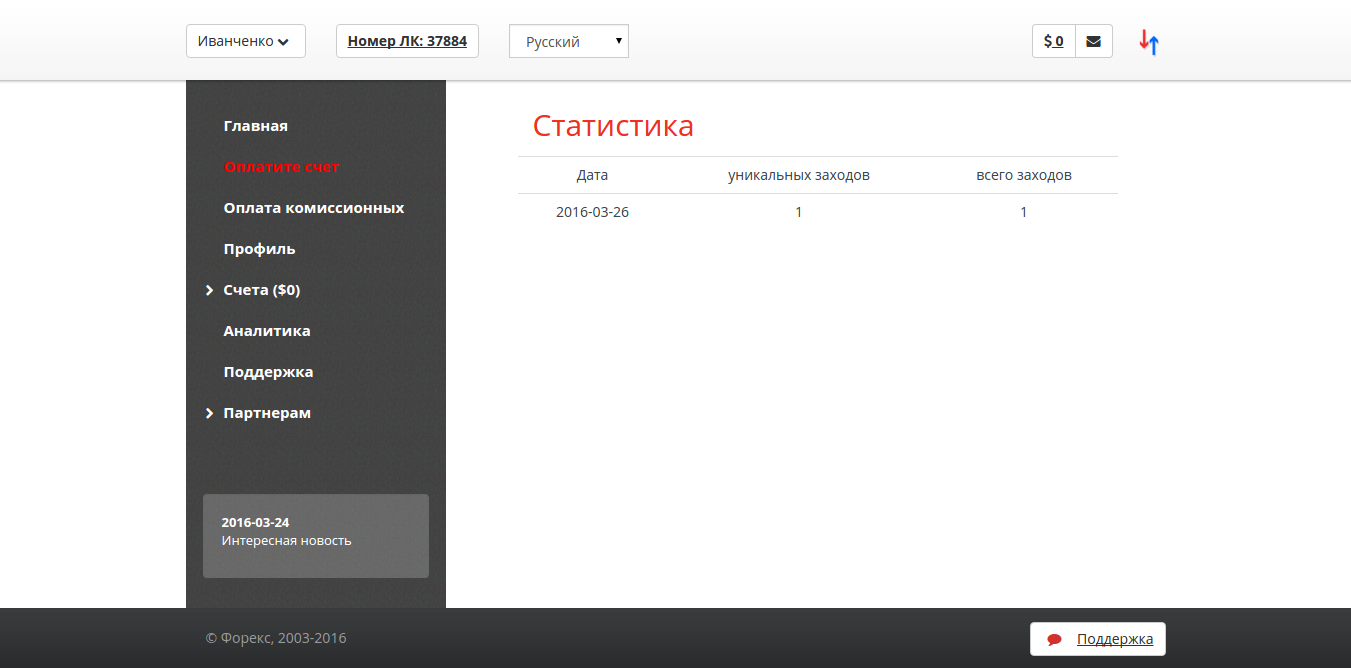Open Оплата комиссионных menu item
Image resolution: width=1351 pixels, height=668 pixels.
tap(314, 208)
